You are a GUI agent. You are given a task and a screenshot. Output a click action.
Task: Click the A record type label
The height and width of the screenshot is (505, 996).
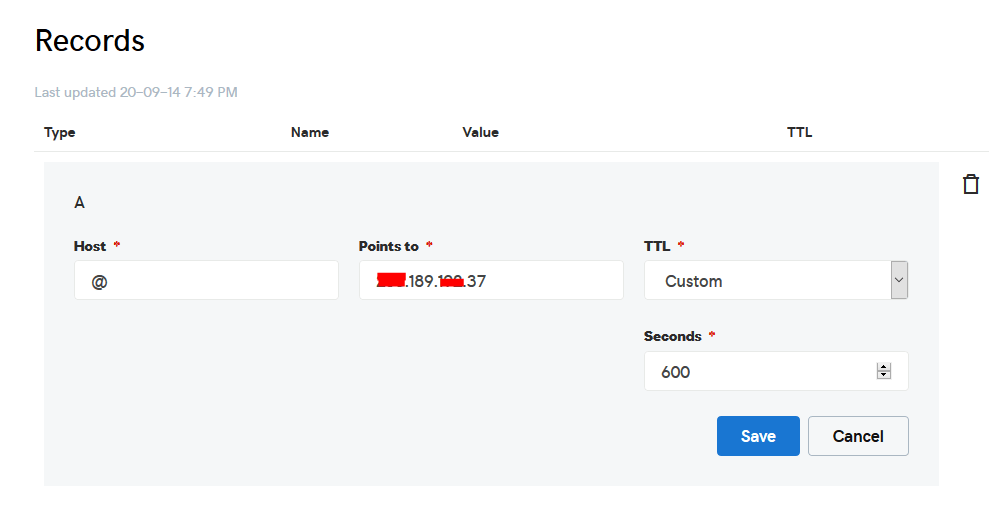pos(79,203)
